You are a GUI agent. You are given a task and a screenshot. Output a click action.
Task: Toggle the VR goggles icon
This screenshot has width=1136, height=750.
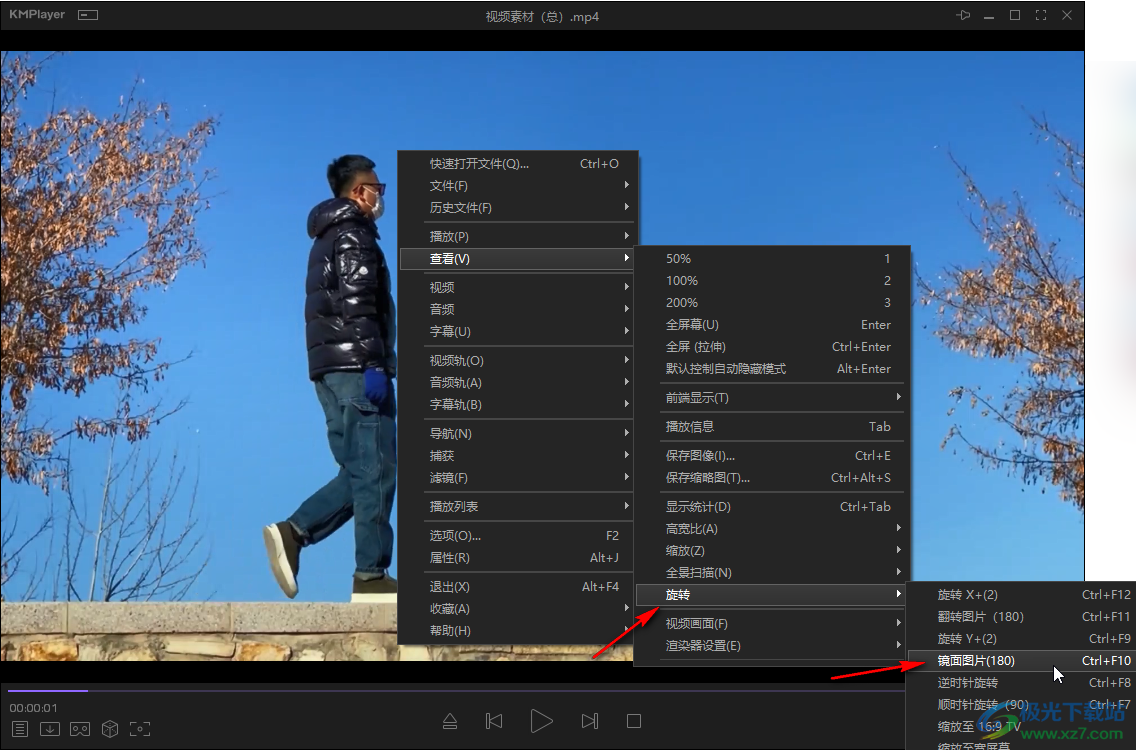[x=80, y=729]
